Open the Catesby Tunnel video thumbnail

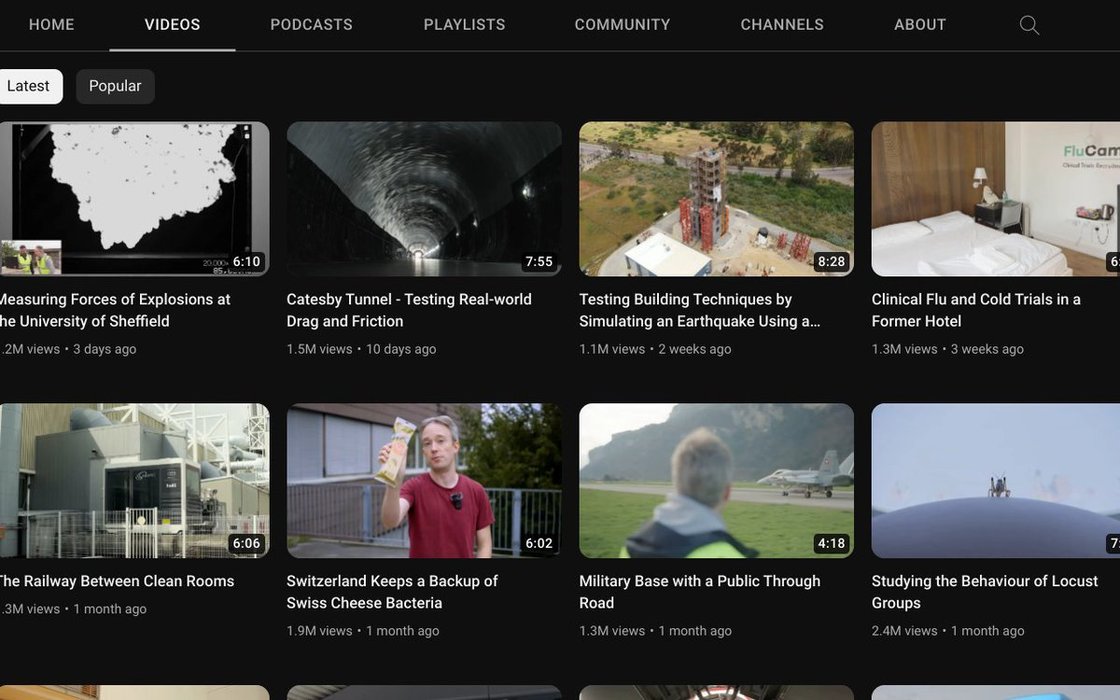(x=424, y=198)
